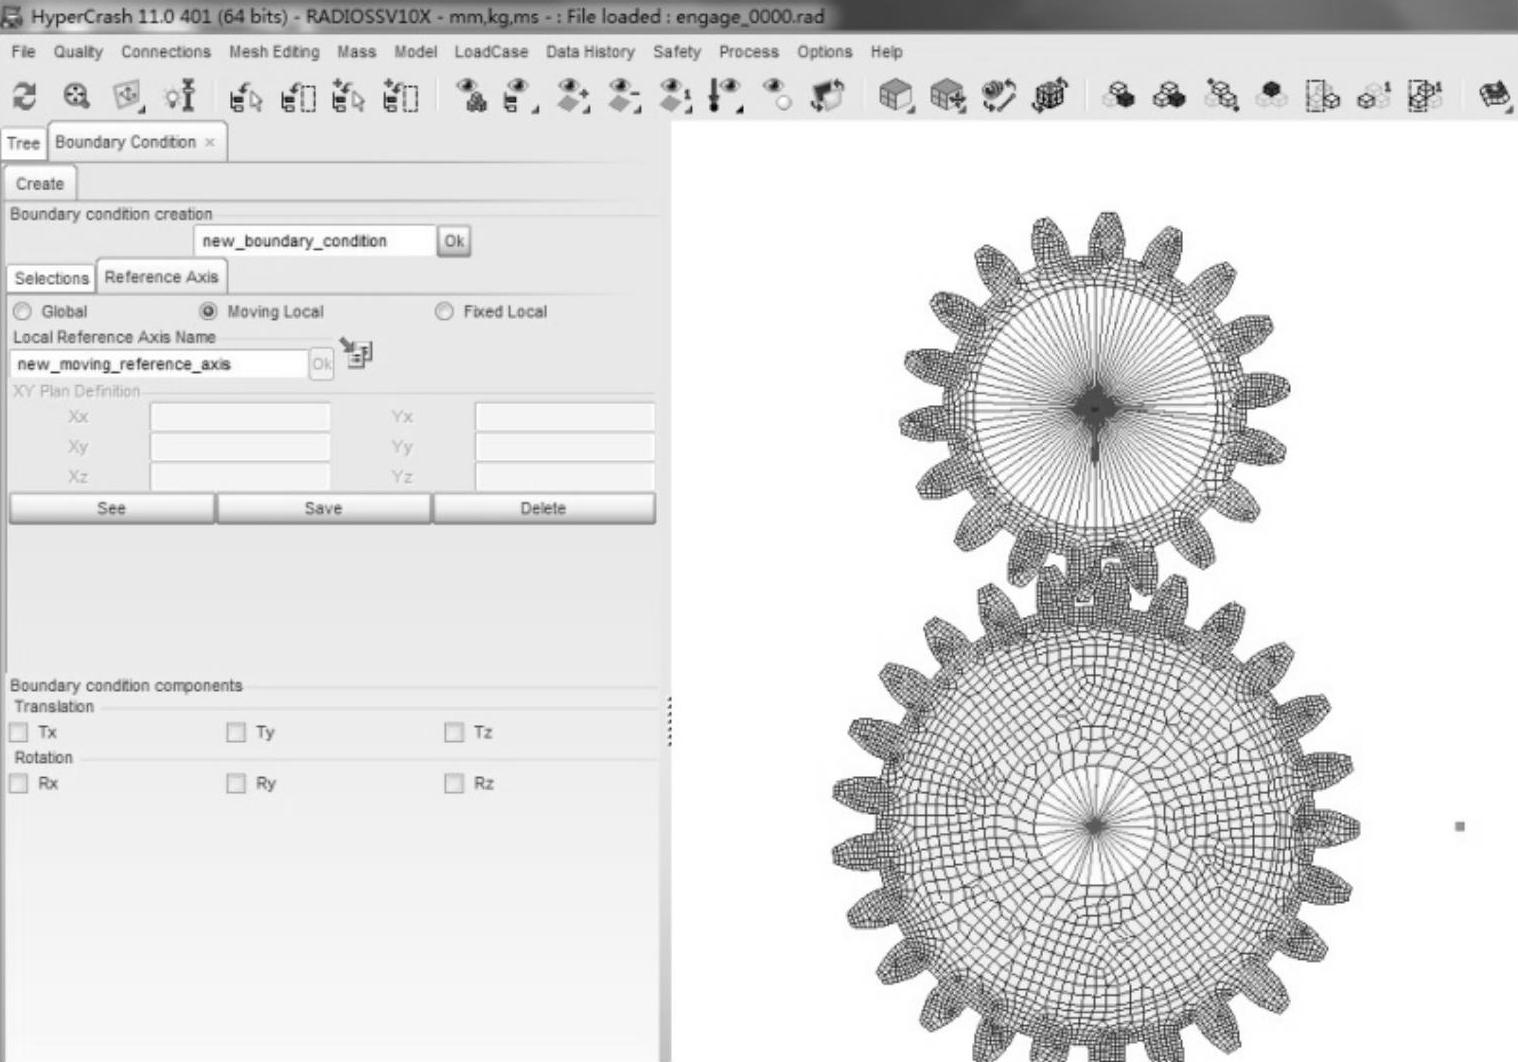Open the Safety menu

(x=677, y=52)
